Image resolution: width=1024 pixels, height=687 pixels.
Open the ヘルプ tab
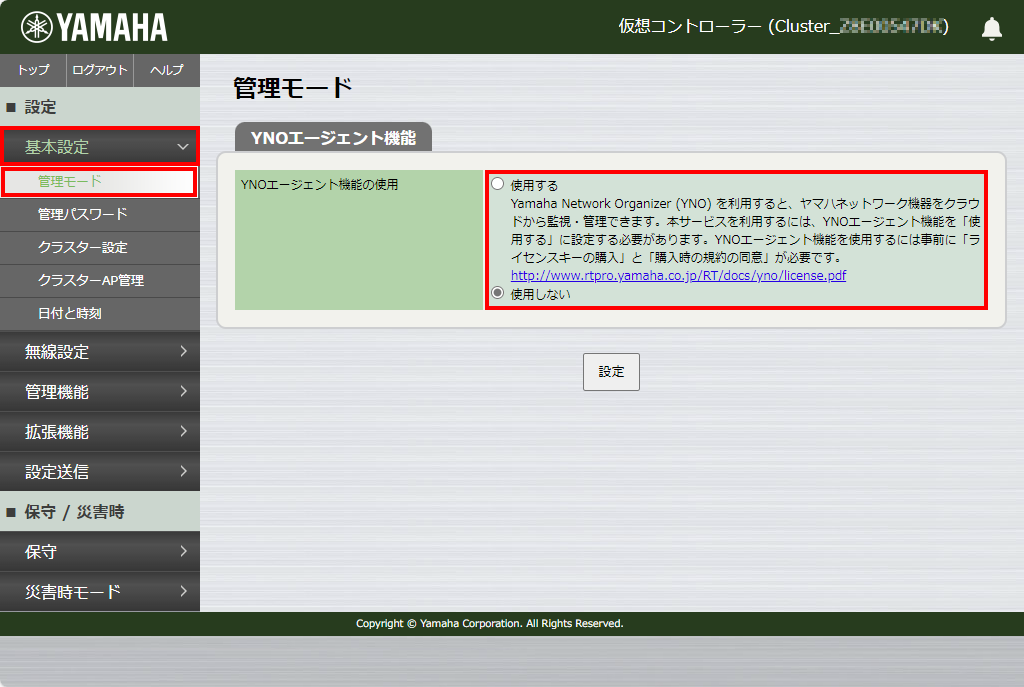[x=166, y=70]
